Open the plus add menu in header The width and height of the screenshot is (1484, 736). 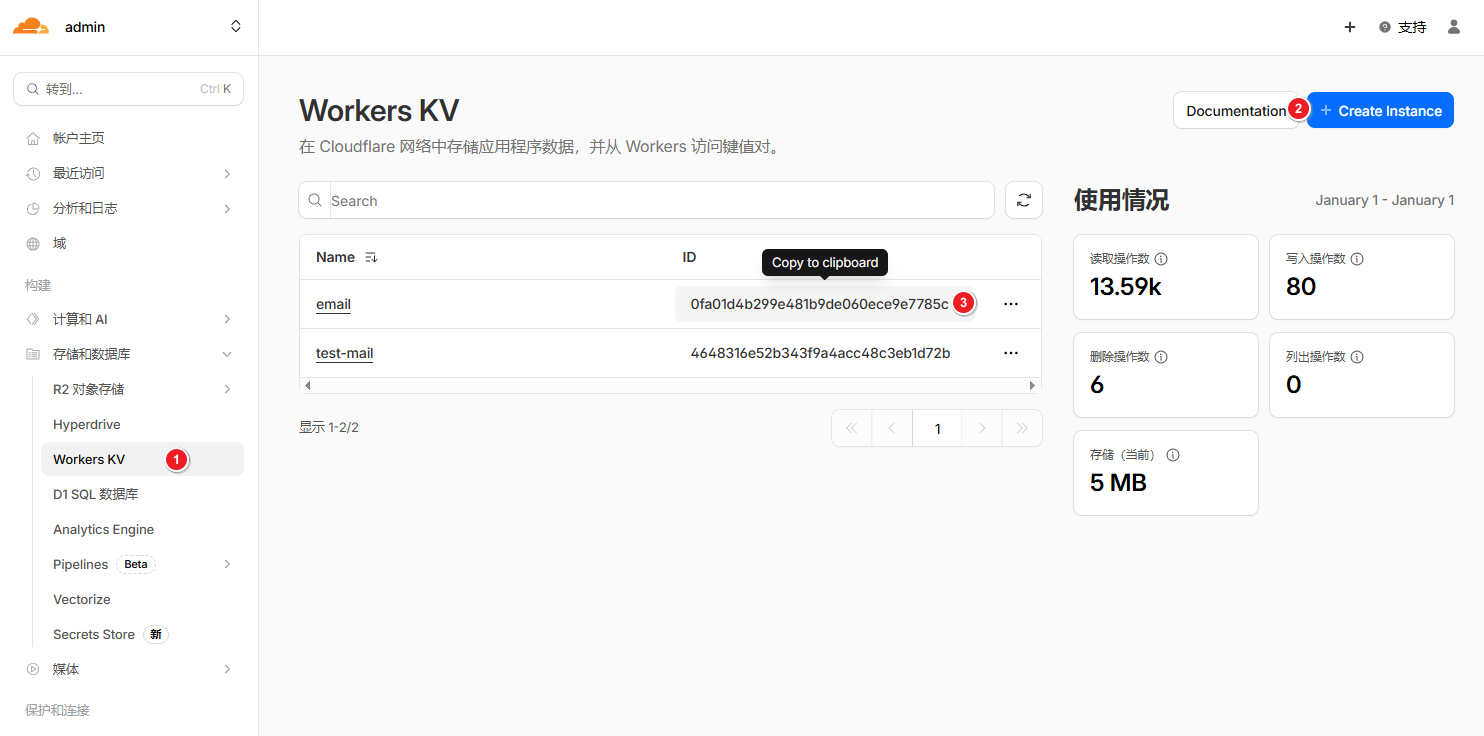pyautogui.click(x=1349, y=27)
